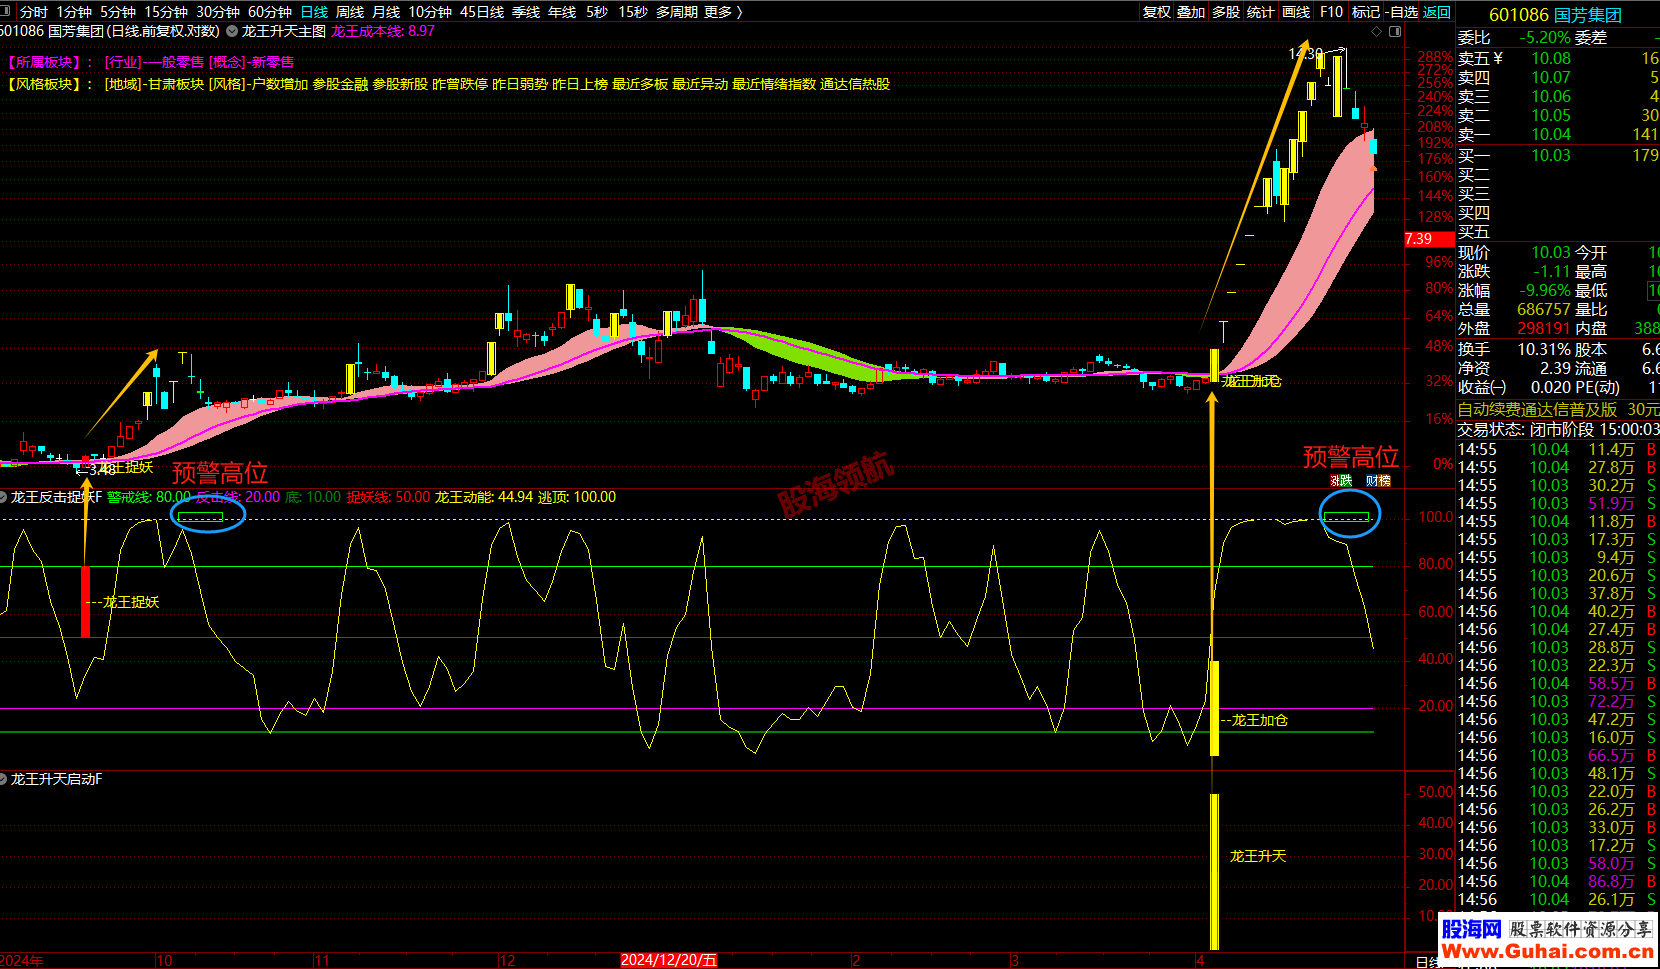
Task: Click the 标记 mark button
Action: tap(1365, 12)
